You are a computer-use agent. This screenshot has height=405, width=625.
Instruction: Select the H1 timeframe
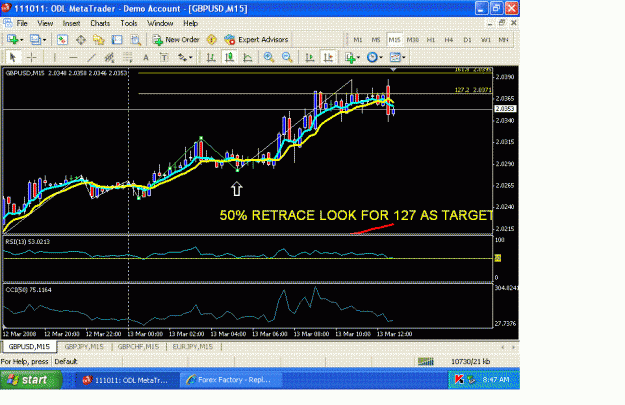tap(430, 40)
